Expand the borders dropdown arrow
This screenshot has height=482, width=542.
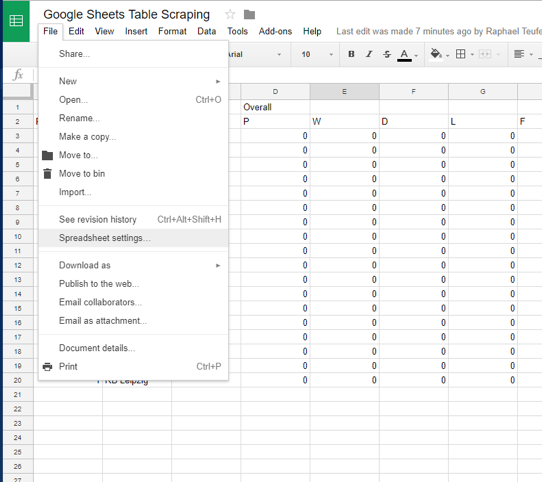tap(472, 55)
